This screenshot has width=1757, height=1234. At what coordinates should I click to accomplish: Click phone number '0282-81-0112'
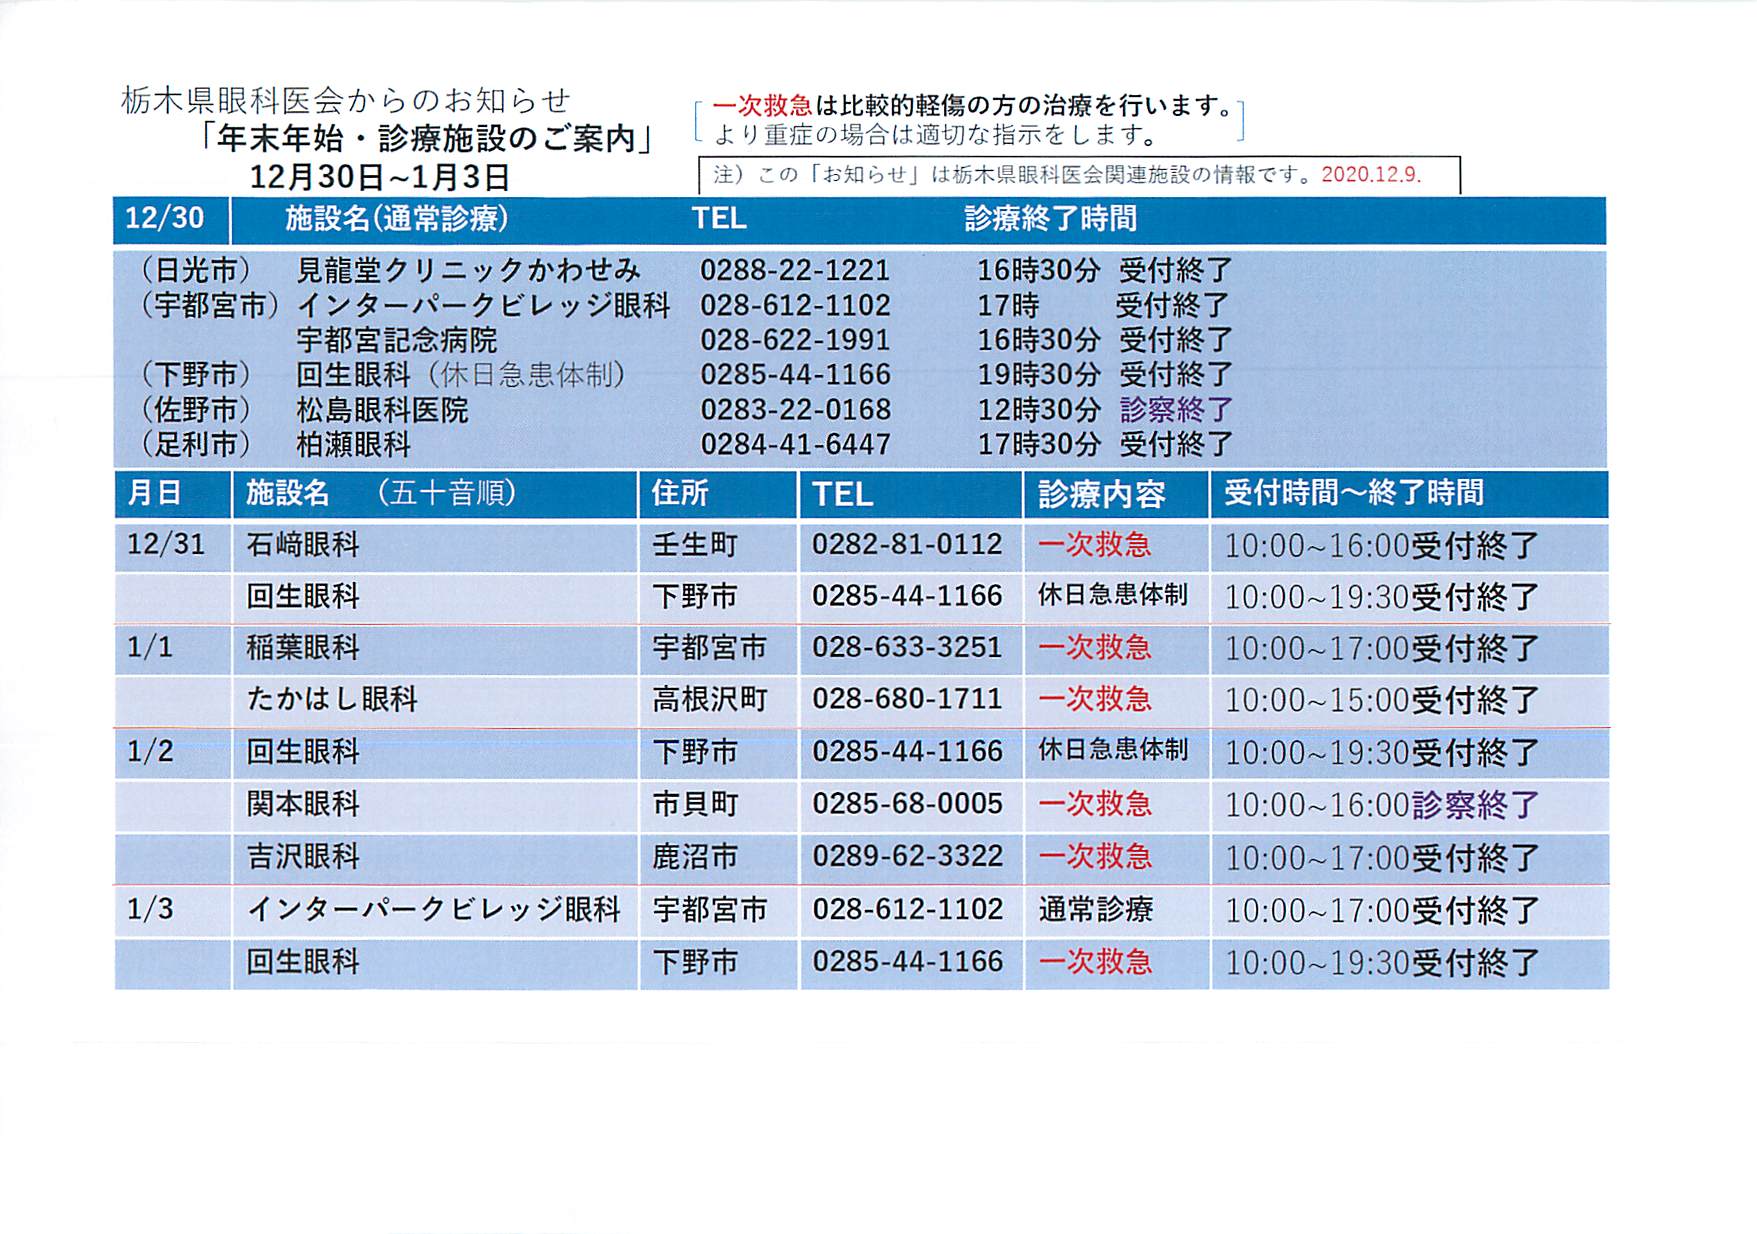click(906, 544)
